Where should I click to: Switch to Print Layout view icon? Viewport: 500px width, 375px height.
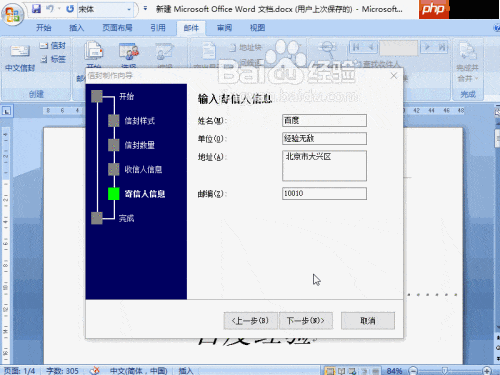(x=330, y=371)
